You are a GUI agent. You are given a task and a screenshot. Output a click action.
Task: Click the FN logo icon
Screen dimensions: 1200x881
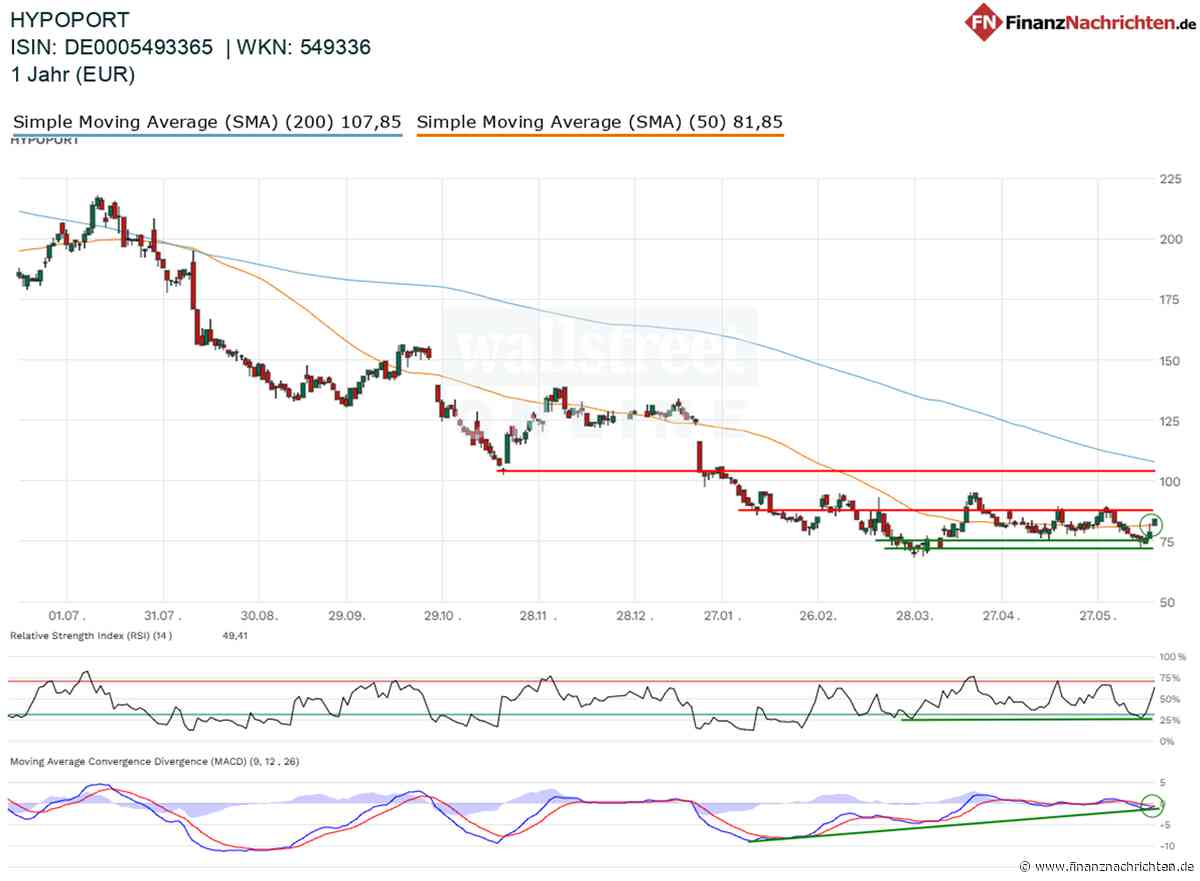click(x=983, y=21)
